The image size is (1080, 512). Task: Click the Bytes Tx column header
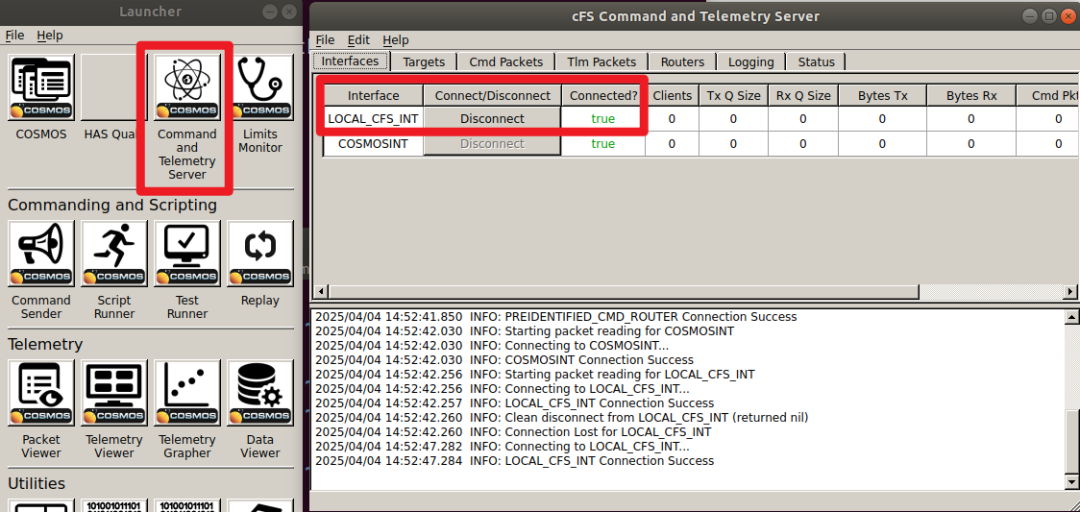[x=882, y=96]
